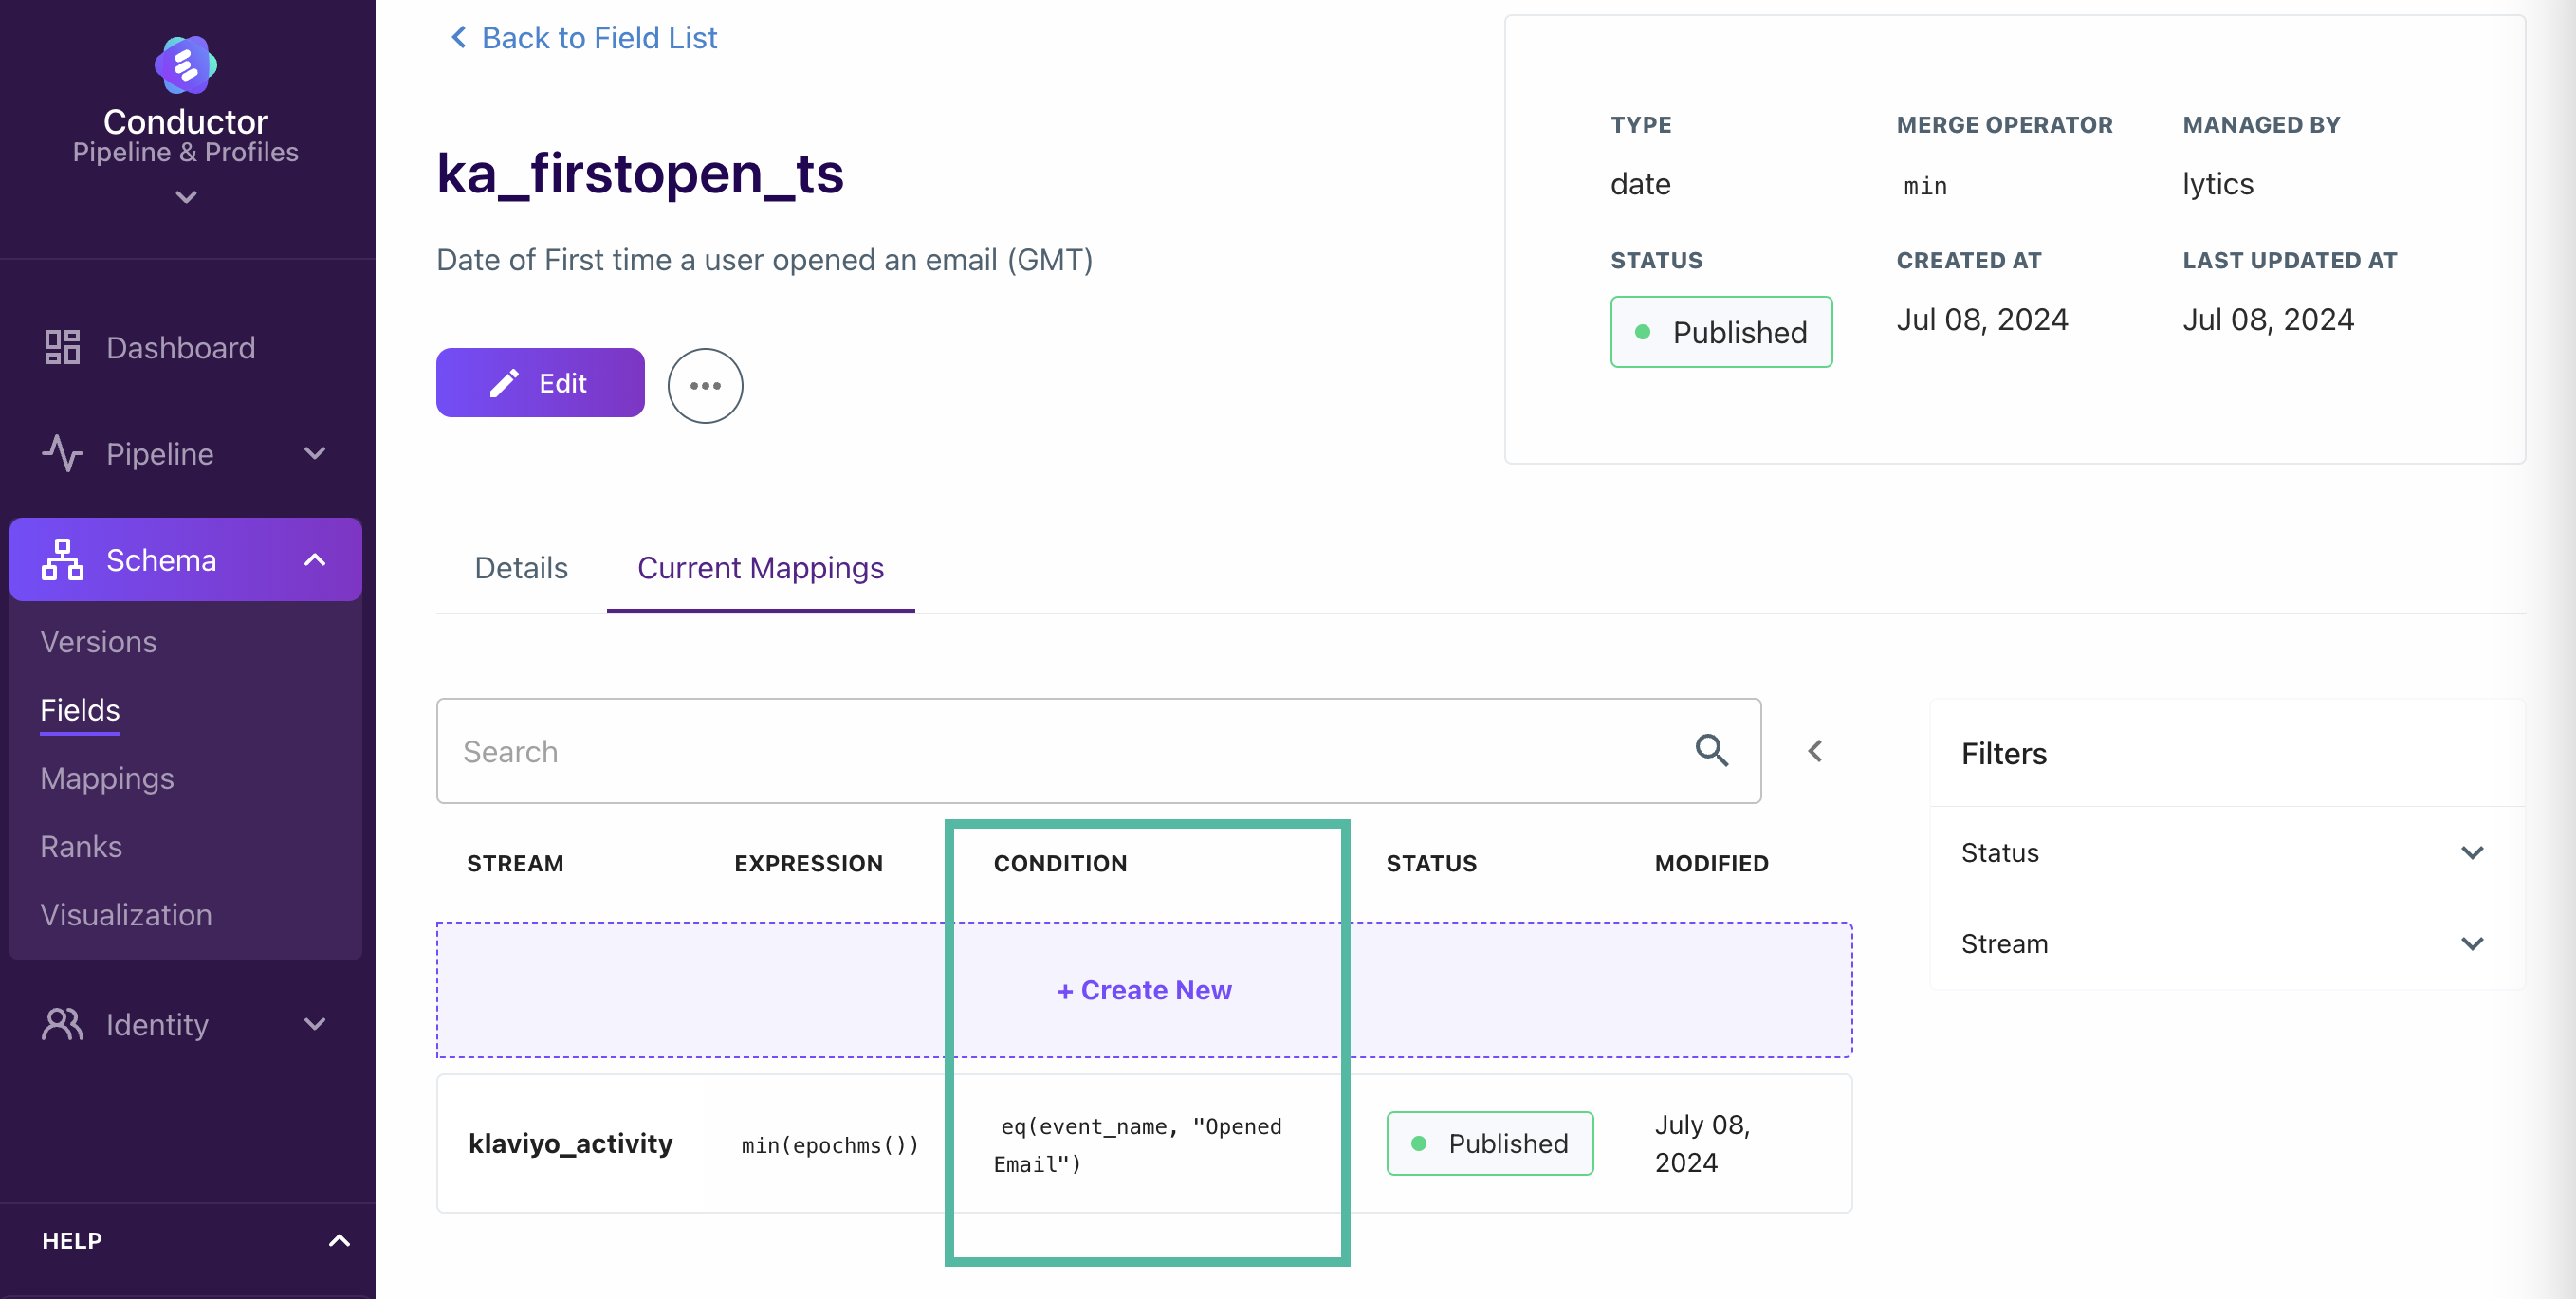This screenshot has height=1299, width=2576.
Task: Click the Pipeline pulse icon
Action: tap(62, 453)
